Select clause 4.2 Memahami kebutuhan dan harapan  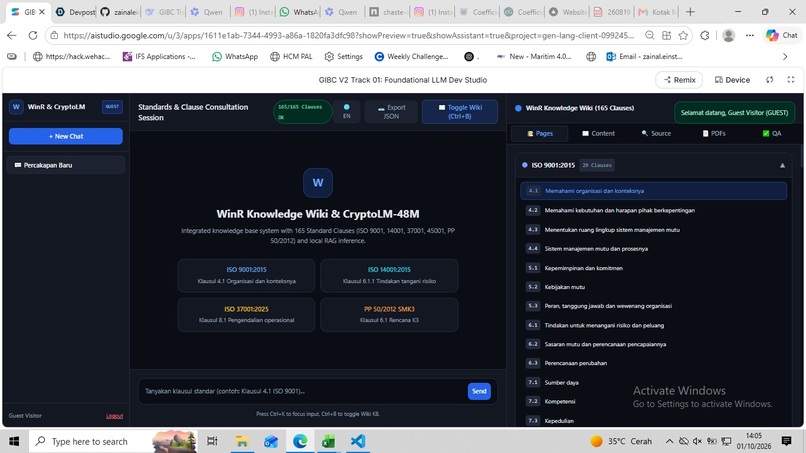coord(653,210)
